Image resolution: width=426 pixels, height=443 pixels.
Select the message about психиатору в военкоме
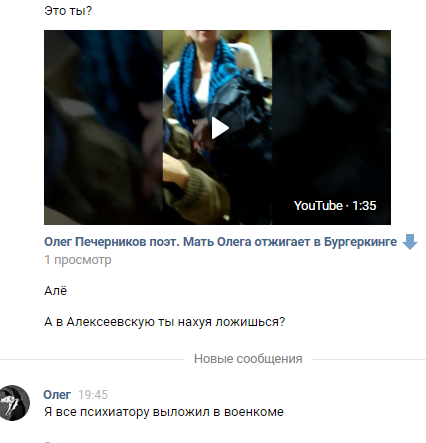[164, 412]
